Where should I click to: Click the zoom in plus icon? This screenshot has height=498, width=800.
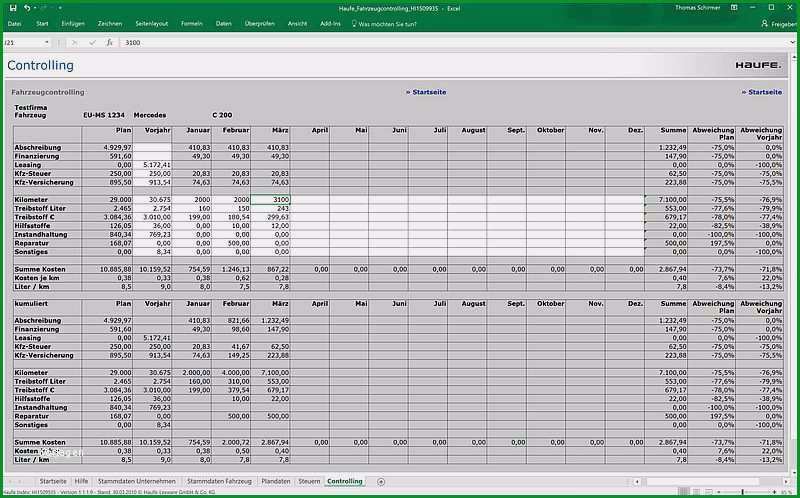click(774, 492)
